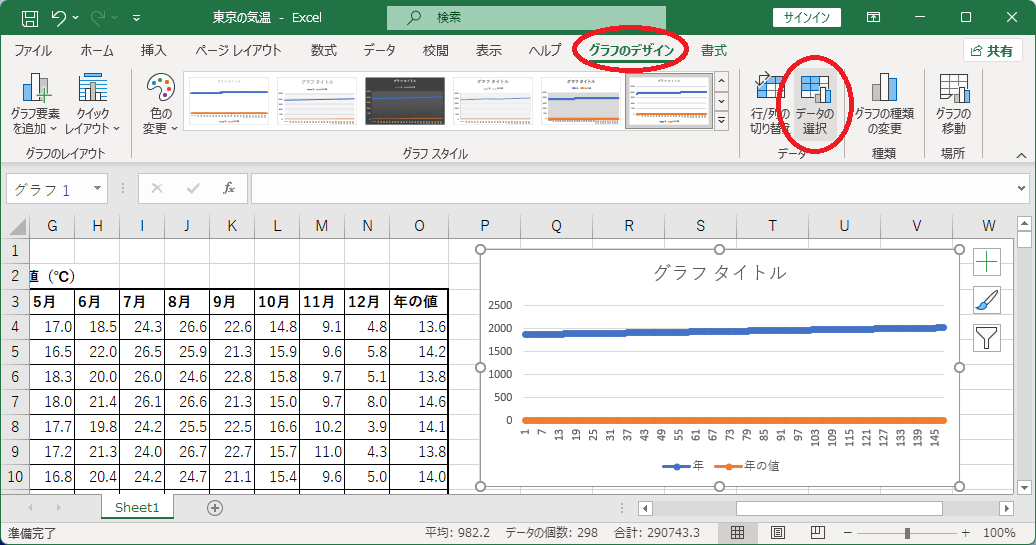
Task: Apply the dark-background chart style thumbnail
Action: click(x=405, y=100)
